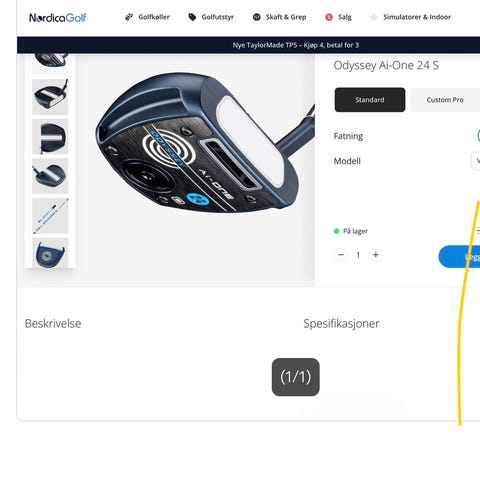Viewport: 480px width, 480px height.
Task: Select the Standard option
Action: tap(370, 100)
